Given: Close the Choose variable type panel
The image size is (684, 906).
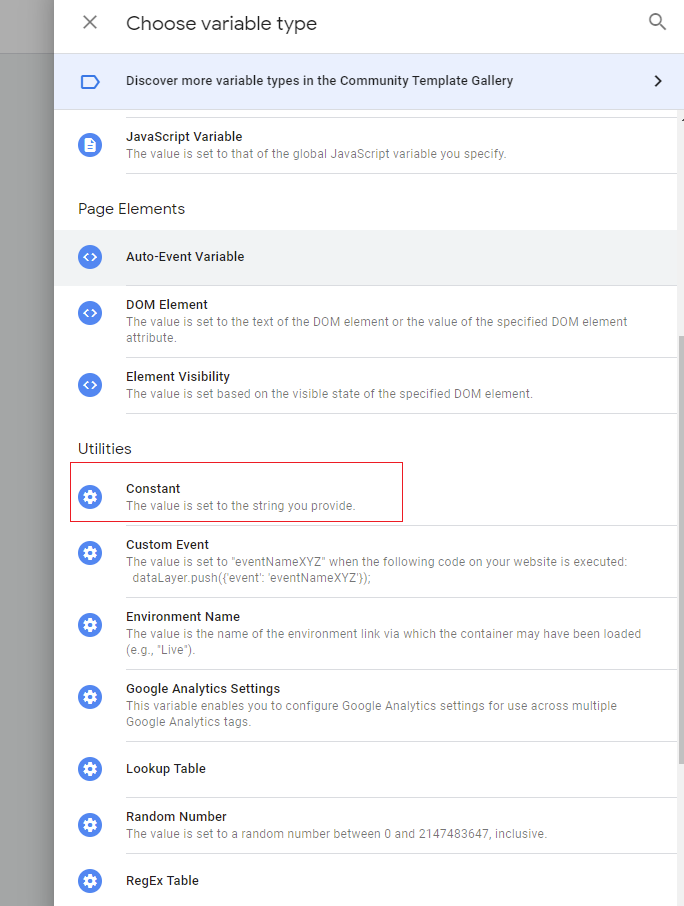Looking at the screenshot, I should tap(90, 22).
